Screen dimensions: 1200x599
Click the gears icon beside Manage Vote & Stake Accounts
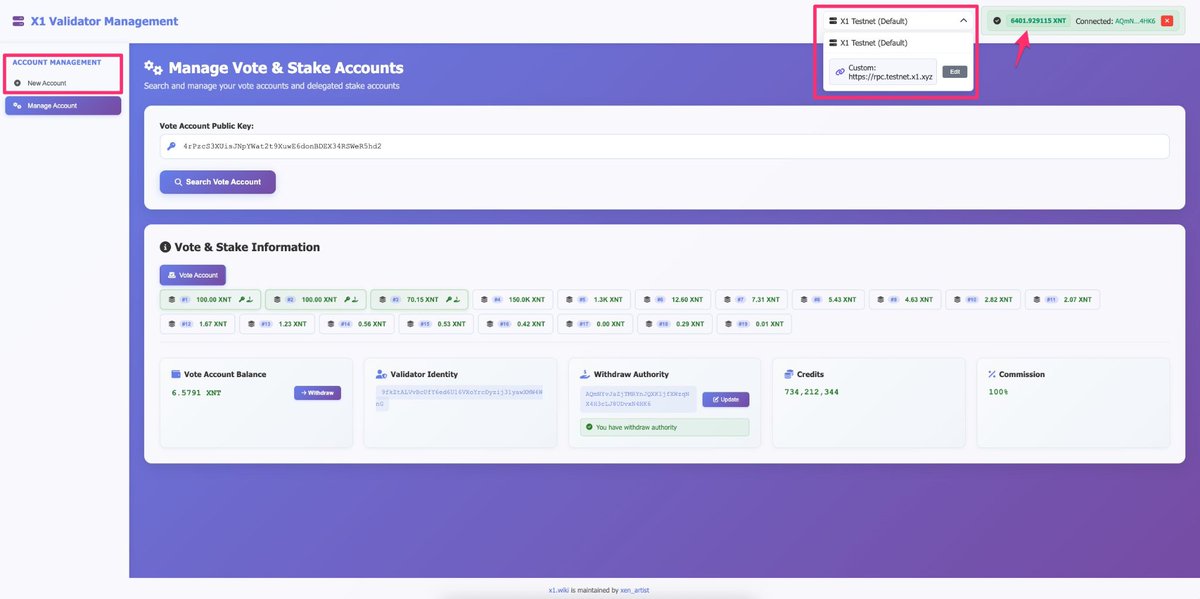pos(153,68)
